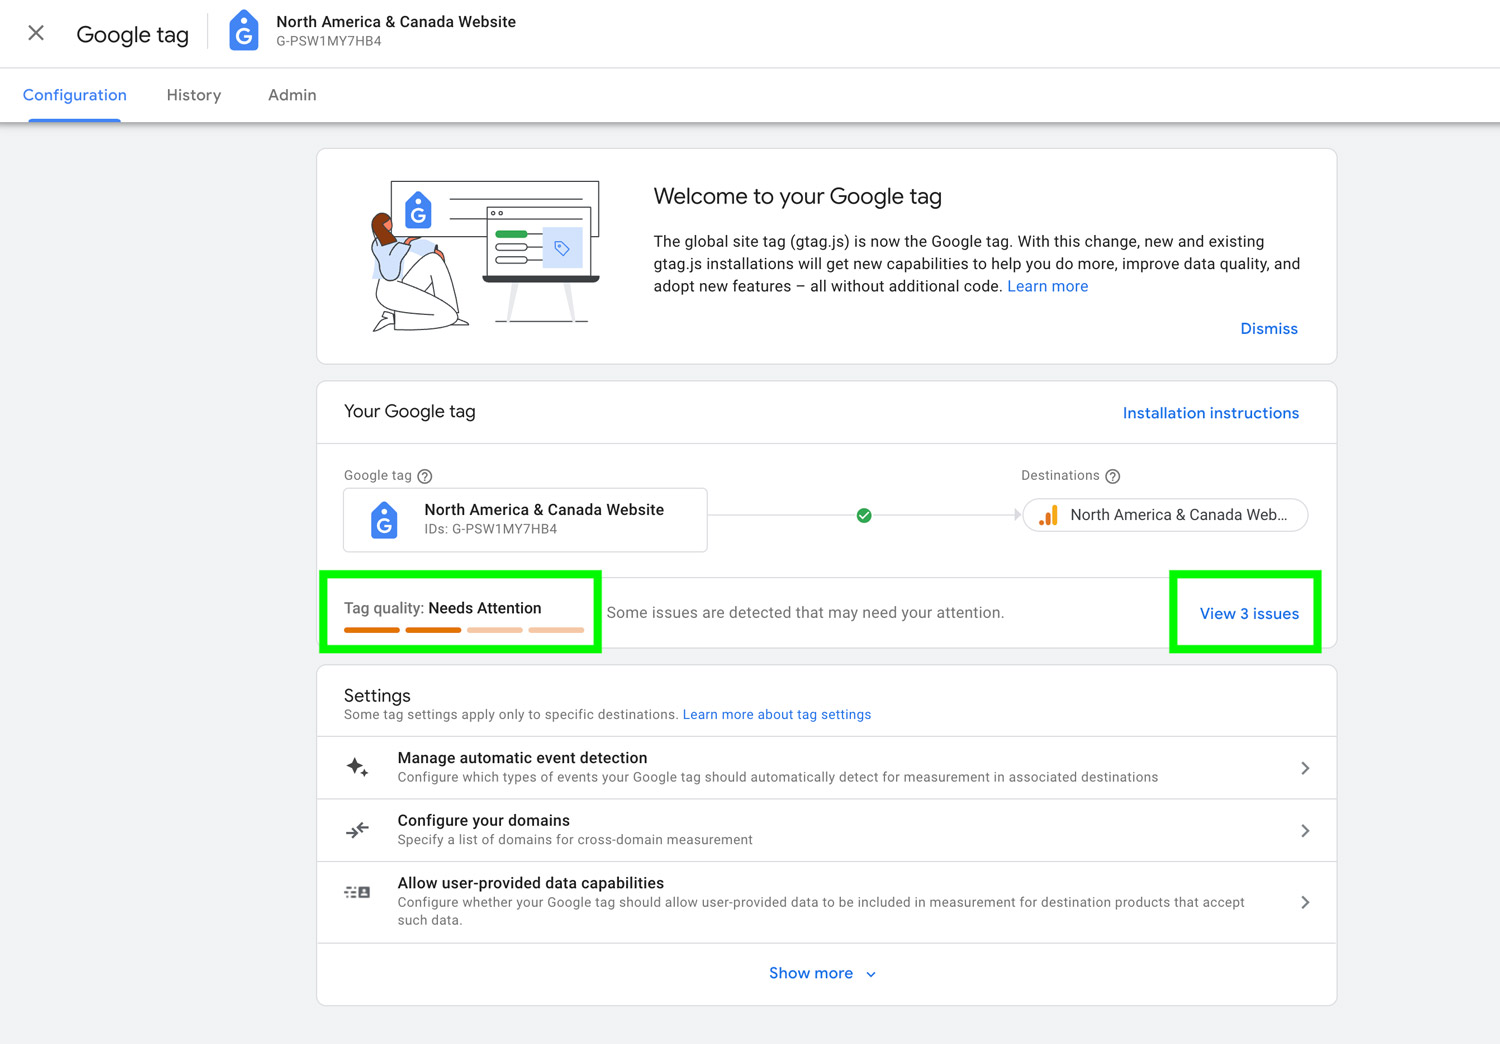The image size is (1500, 1044).
Task: Click the welcome illustration image
Action: point(486,256)
